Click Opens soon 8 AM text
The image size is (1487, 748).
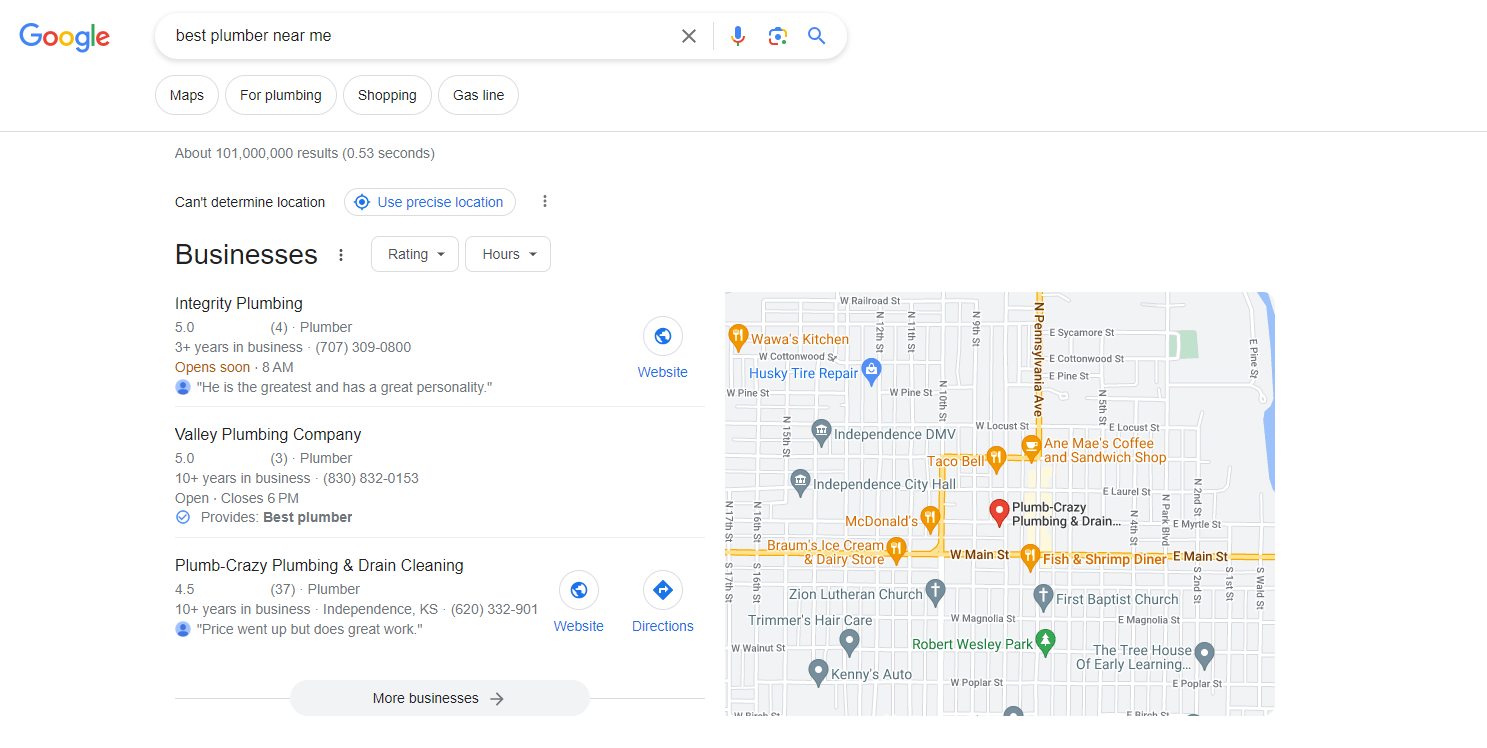click(234, 367)
